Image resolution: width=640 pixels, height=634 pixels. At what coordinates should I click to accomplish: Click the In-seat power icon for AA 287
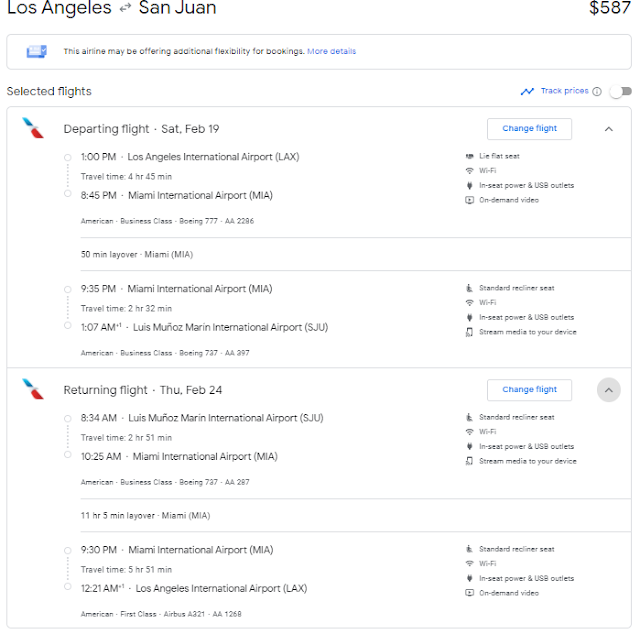pyautogui.click(x=469, y=447)
